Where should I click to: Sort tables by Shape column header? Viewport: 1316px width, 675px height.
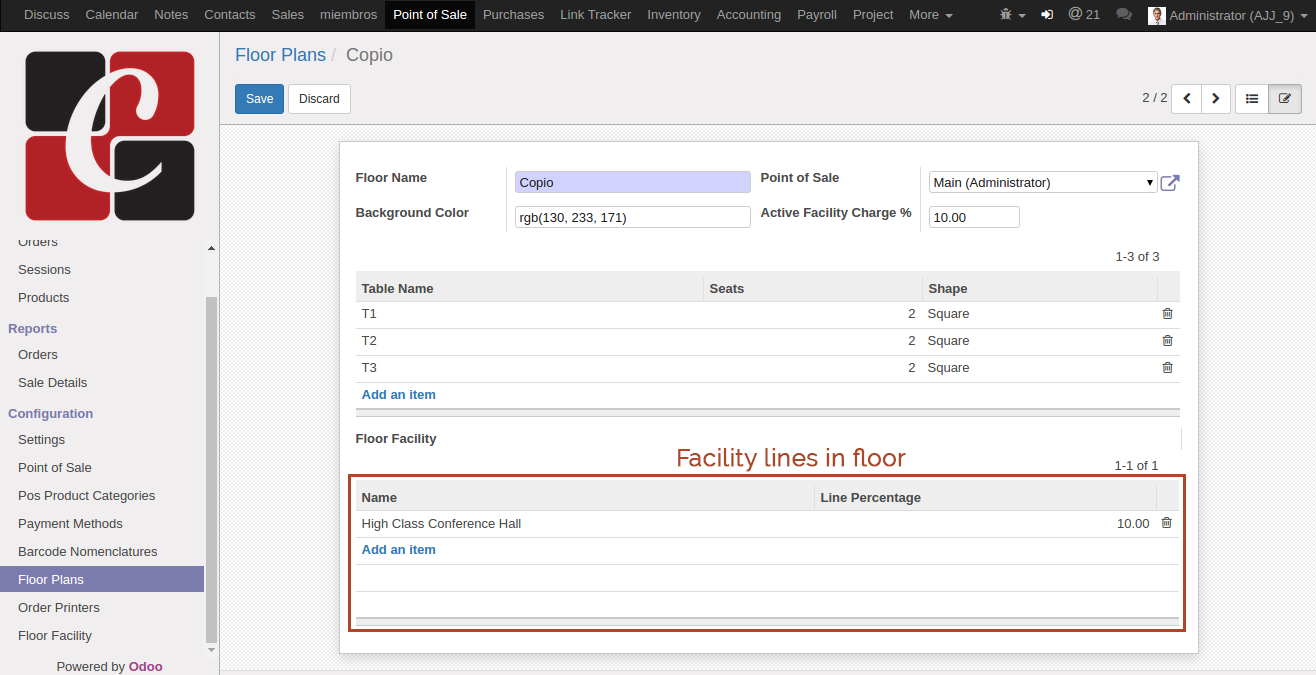pyautogui.click(x=1040, y=288)
